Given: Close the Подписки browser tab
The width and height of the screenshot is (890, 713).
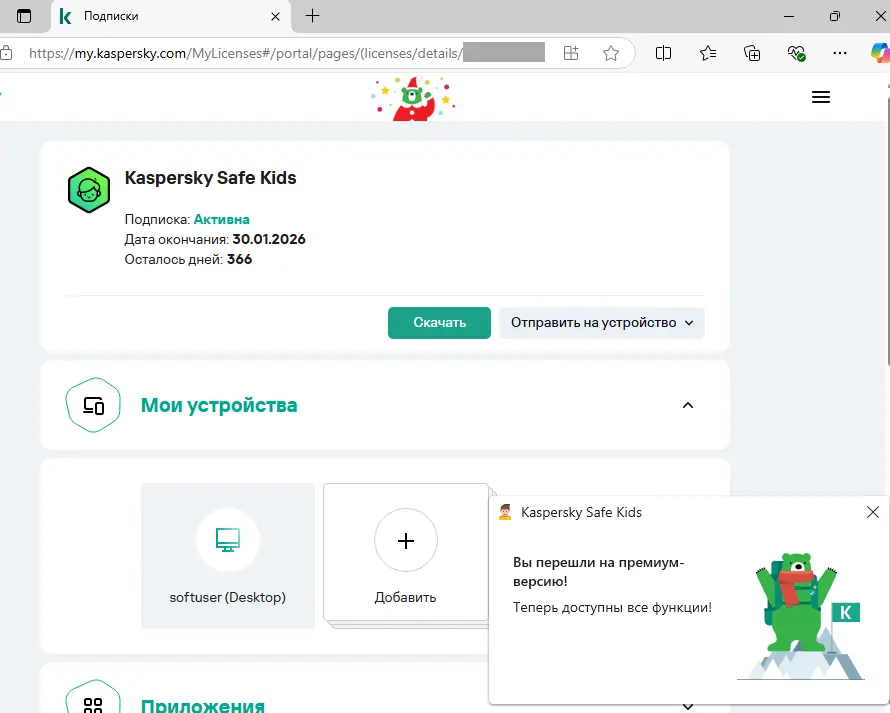Looking at the screenshot, I should pyautogui.click(x=275, y=16).
